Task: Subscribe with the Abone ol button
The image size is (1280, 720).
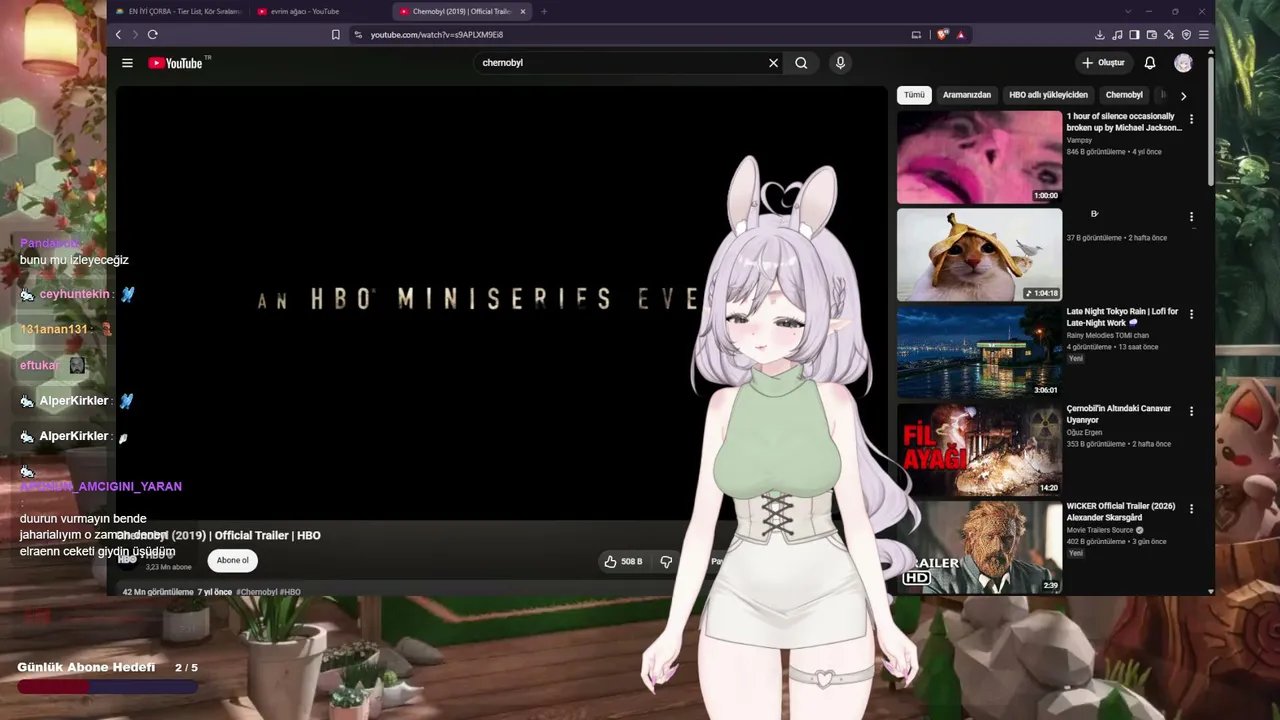Action: pyautogui.click(x=232, y=561)
